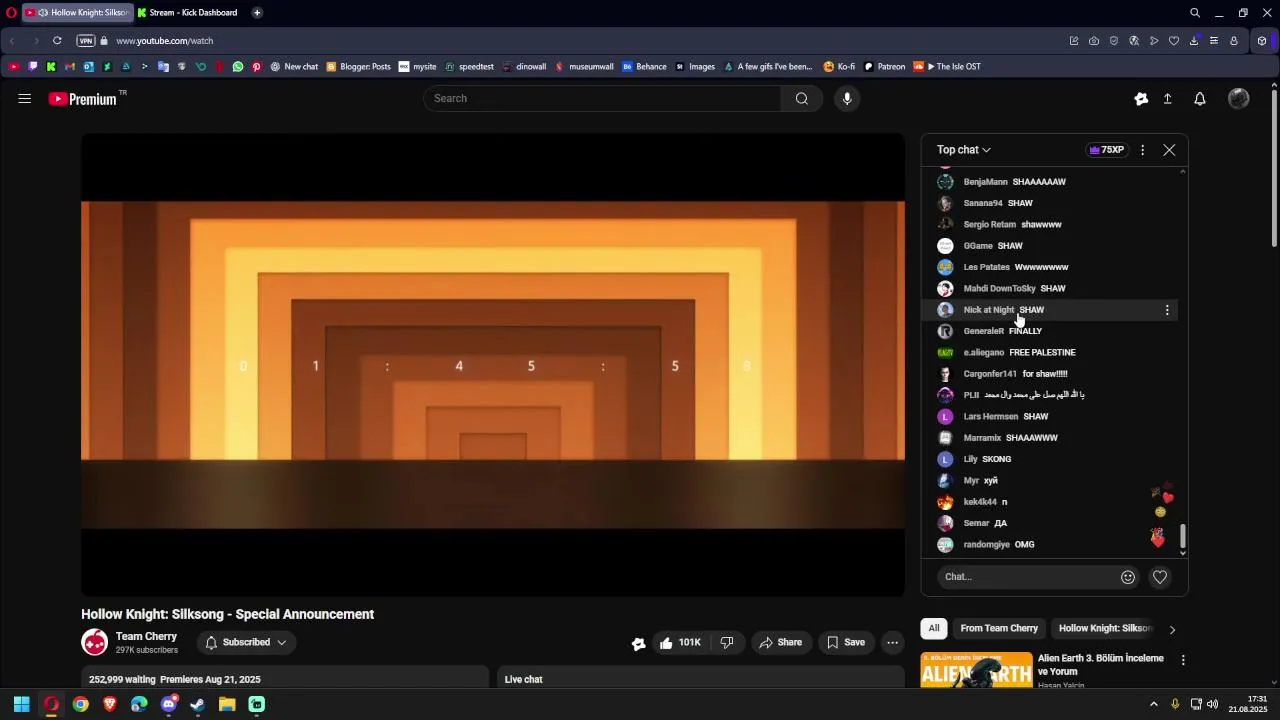Expand the Subscribed notification dropdown
Viewport: 1280px width, 720px height.
coord(247,643)
